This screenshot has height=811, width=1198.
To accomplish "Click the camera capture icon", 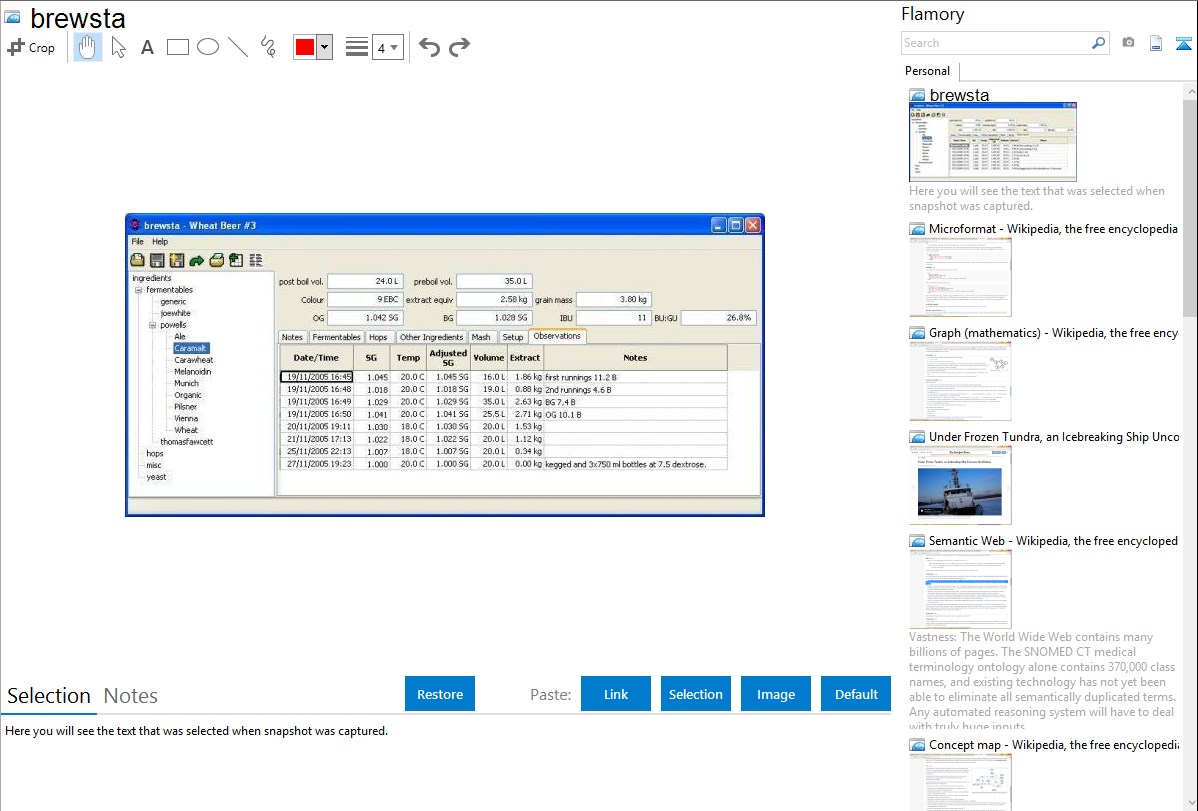I will click(1128, 43).
